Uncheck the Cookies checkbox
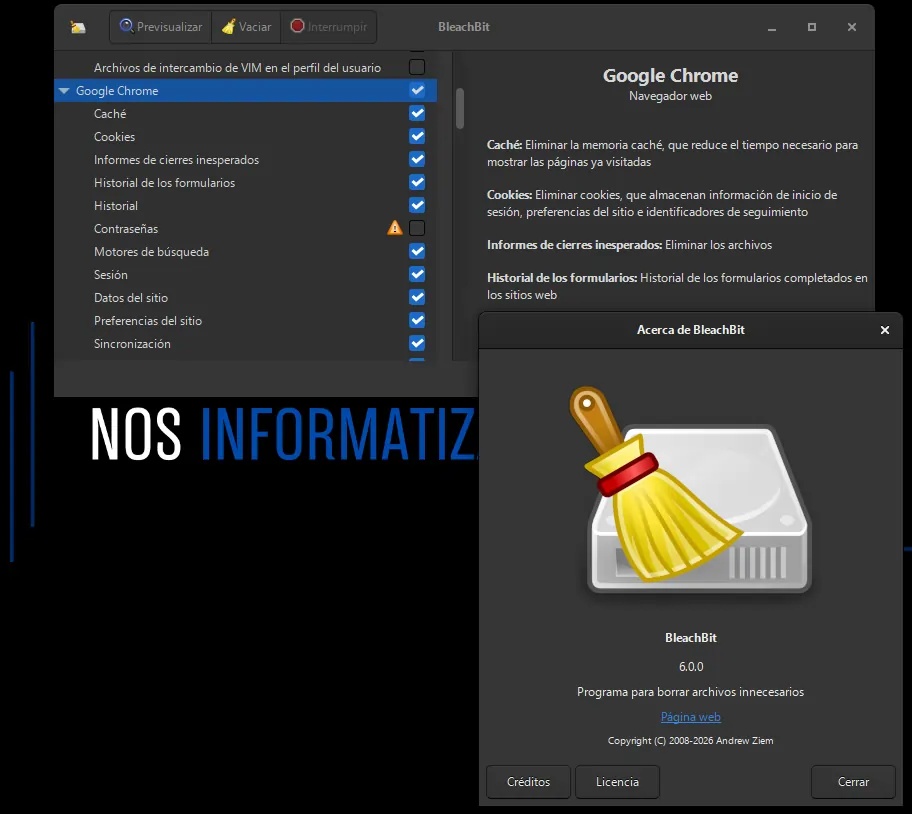The image size is (912, 814). [x=417, y=137]
